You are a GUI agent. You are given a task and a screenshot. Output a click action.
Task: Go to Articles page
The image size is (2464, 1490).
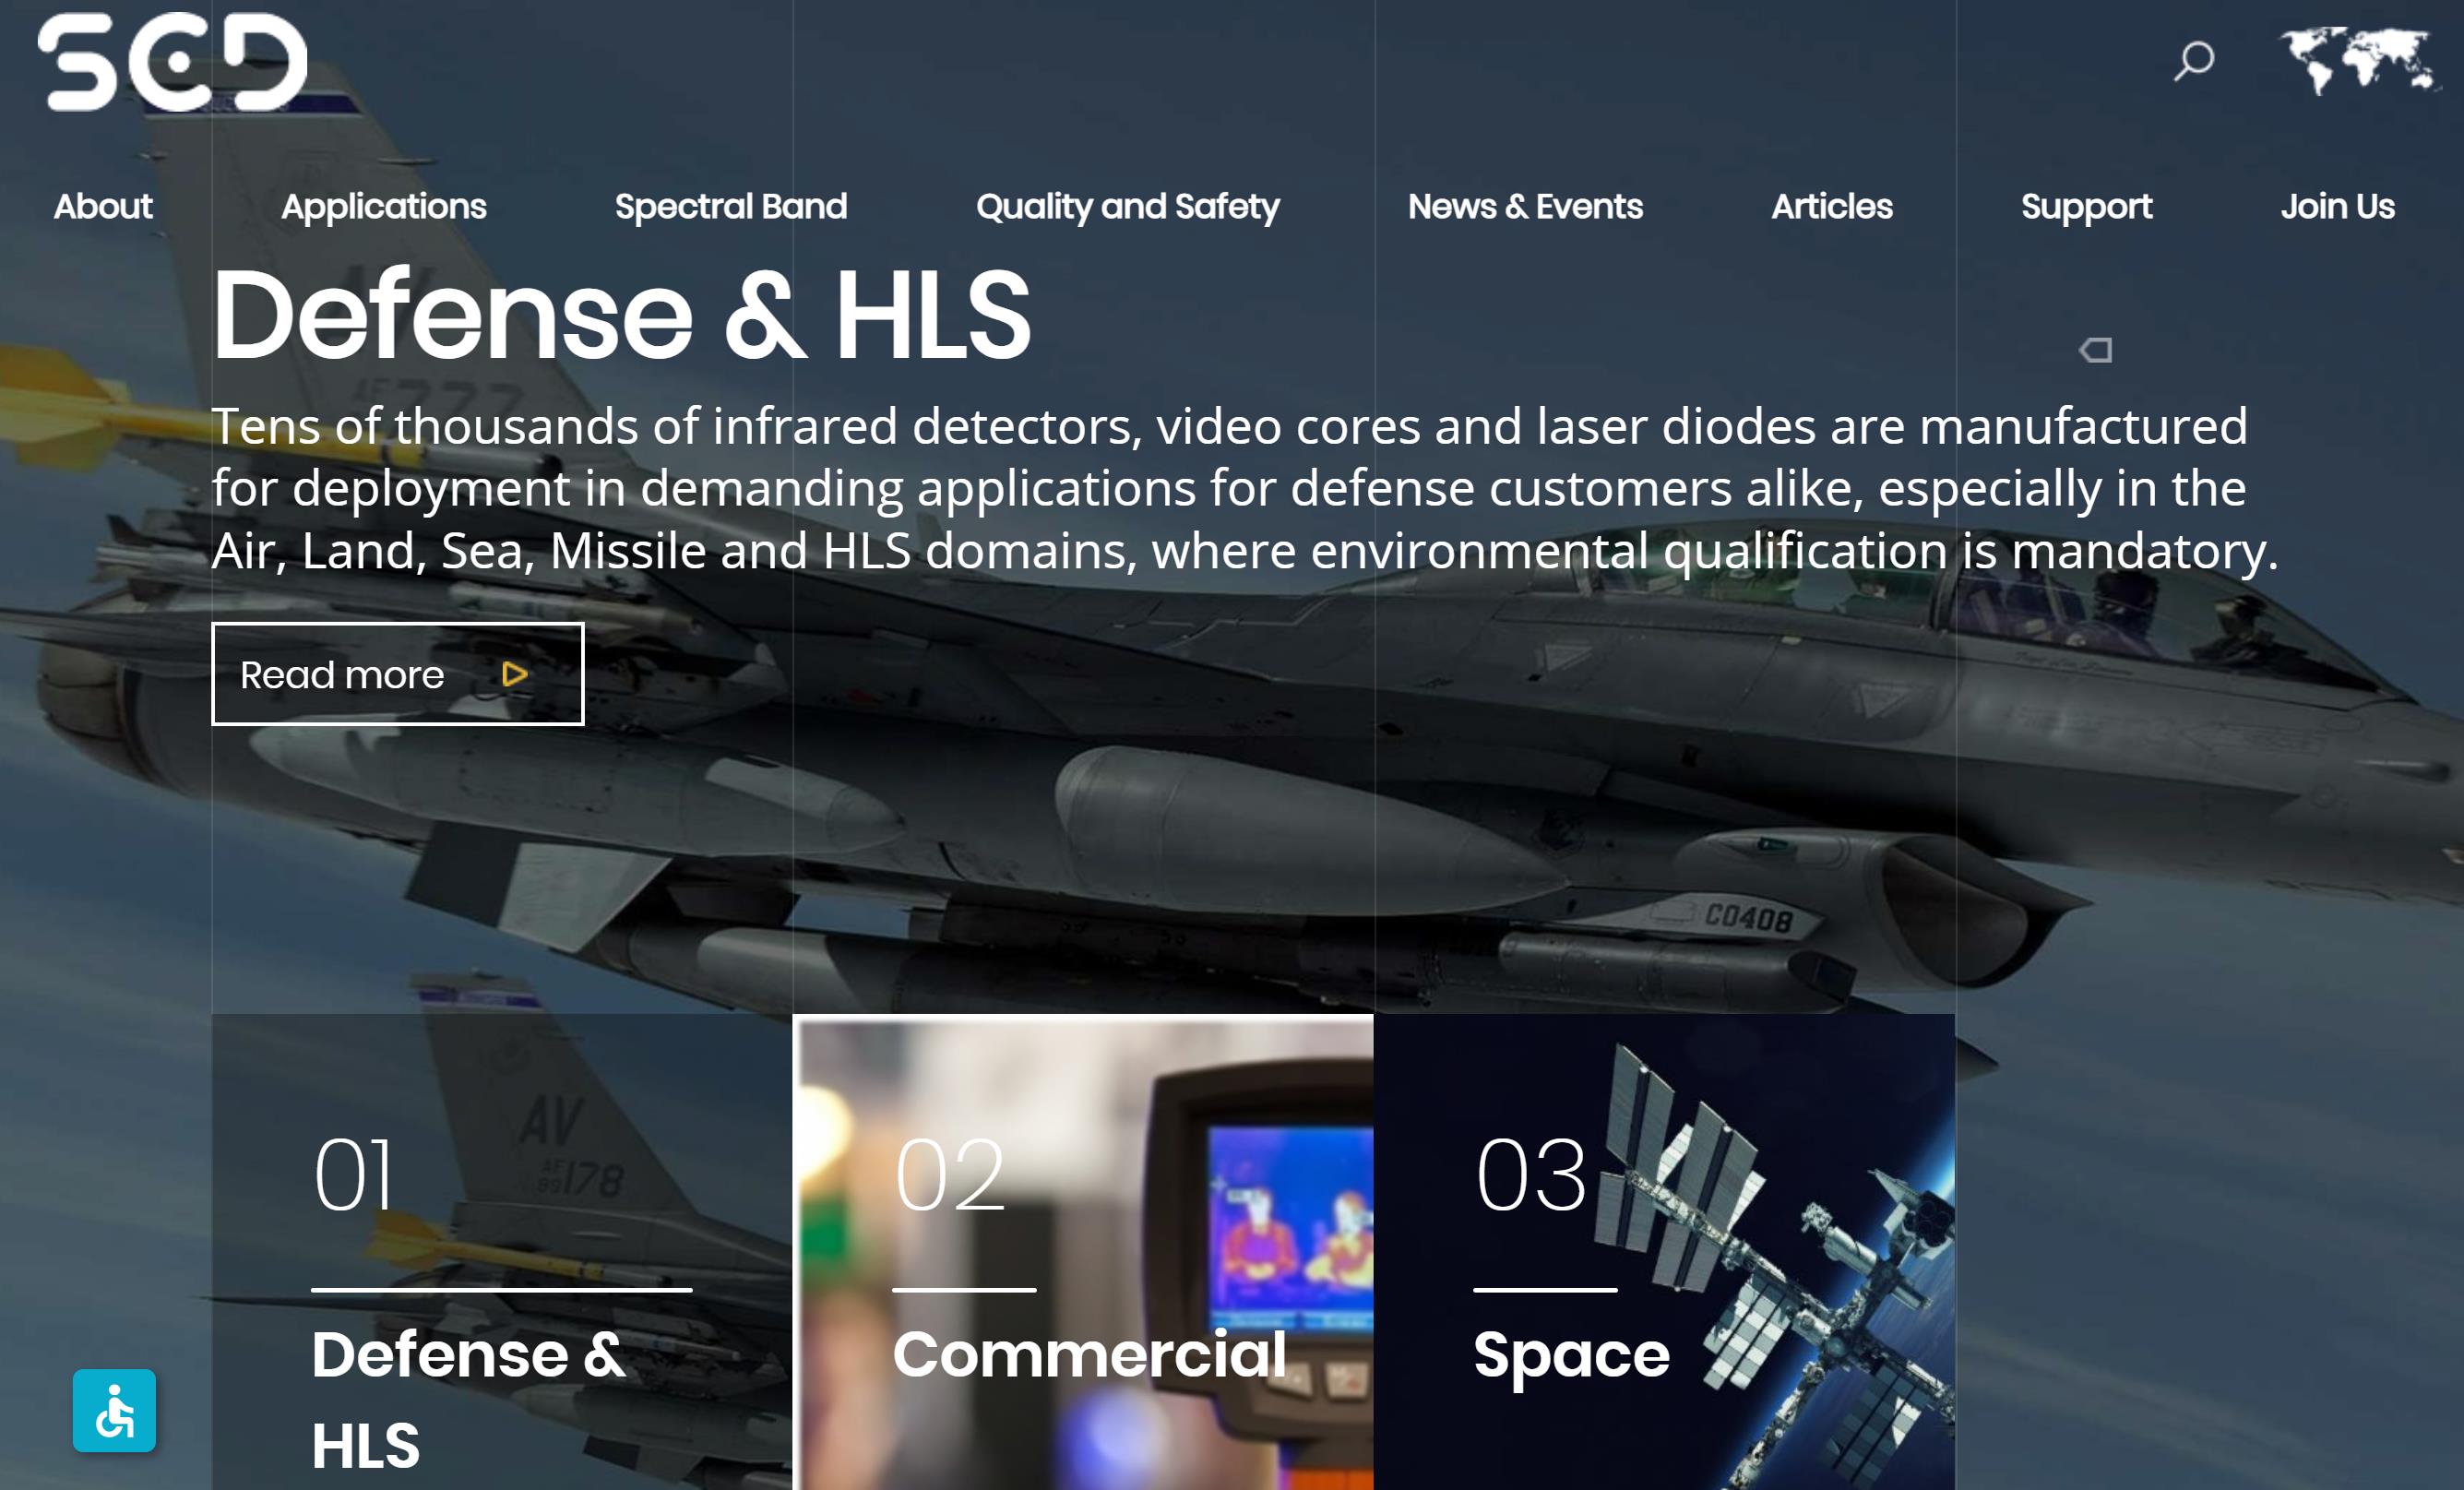(x=1831, y=206)
